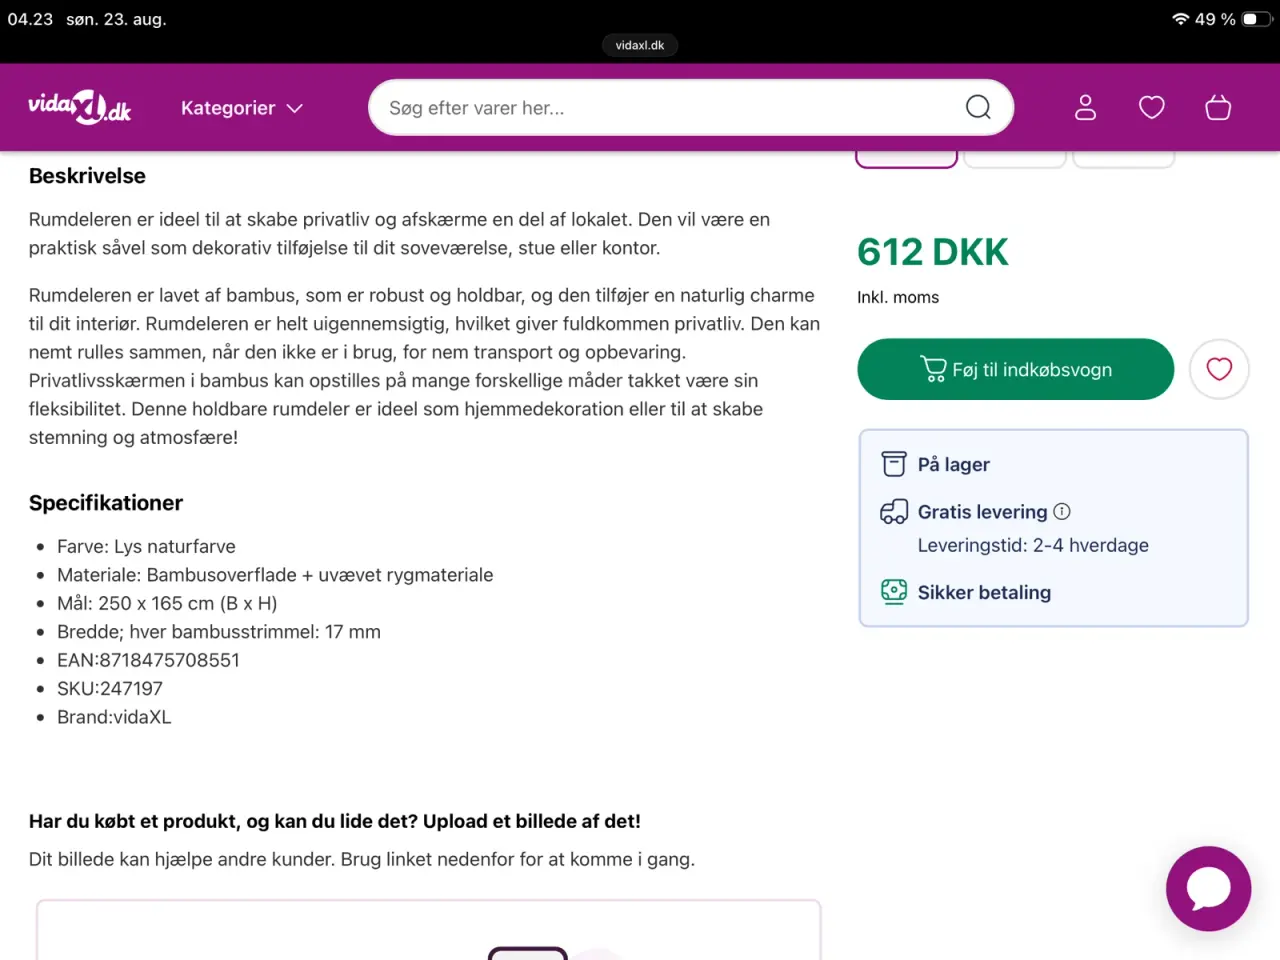Open the vidaXL.dk home logo
Viewport: 1280px width, 960px height.
[x=79, y=107]
